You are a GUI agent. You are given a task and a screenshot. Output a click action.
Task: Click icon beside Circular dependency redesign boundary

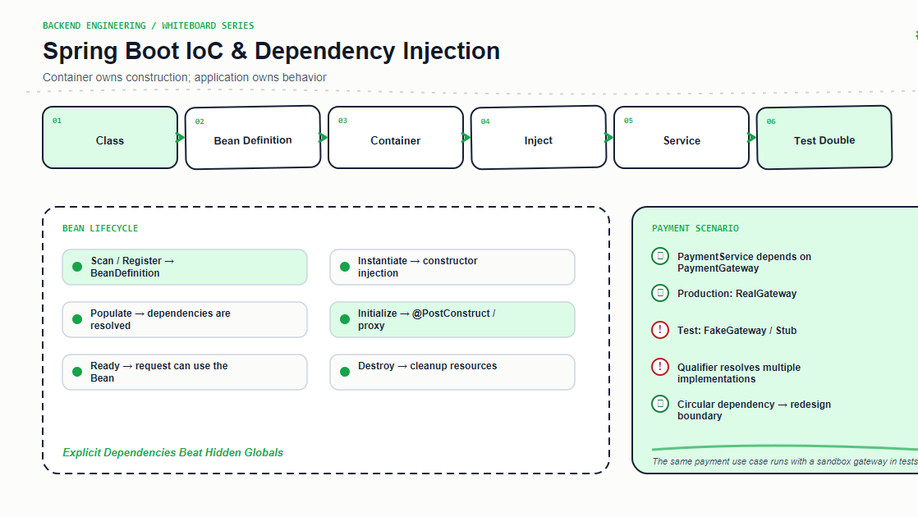coord(660,403)
